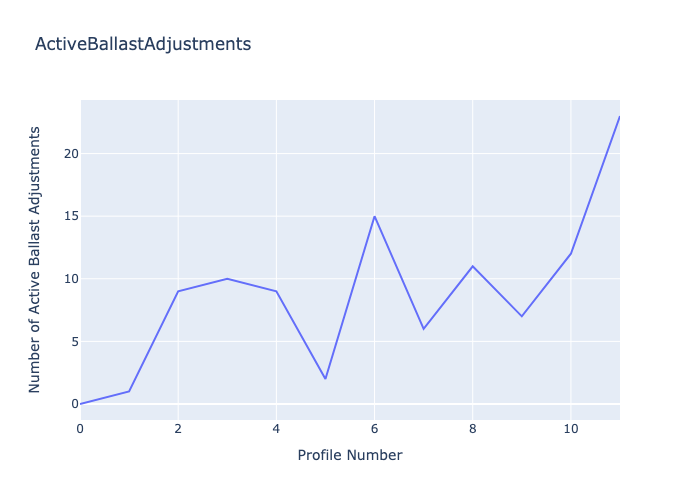Click the data point at profile 3

tap(228, 278)
